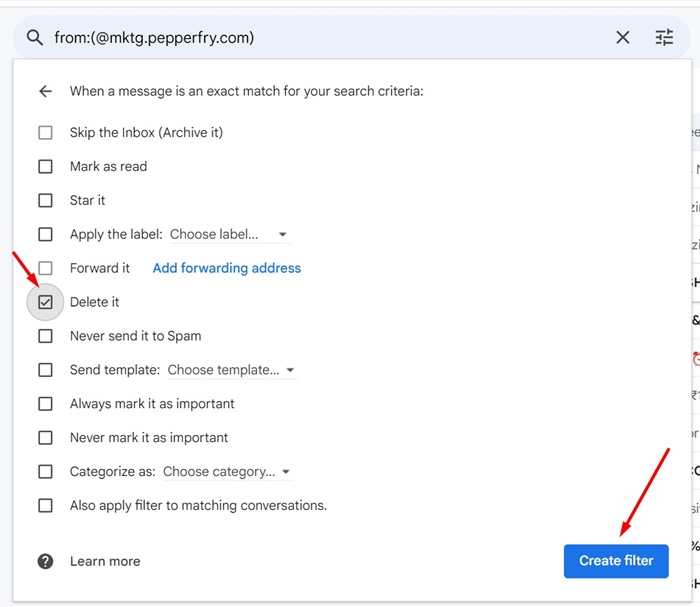Check Never mark it as important
The width and height of the screenshot is (700, 607).
(x=45, y=438)
